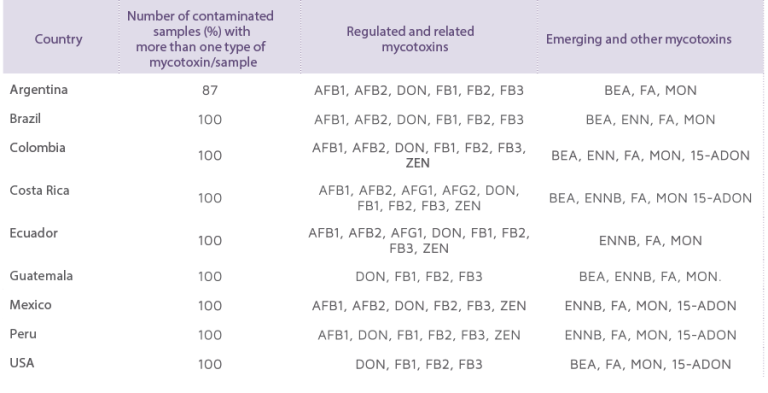Click USA's BEA, FA, MON, 15-ADON cell
The height and width of the screenshot is (393, 768).
coord(650,365)
